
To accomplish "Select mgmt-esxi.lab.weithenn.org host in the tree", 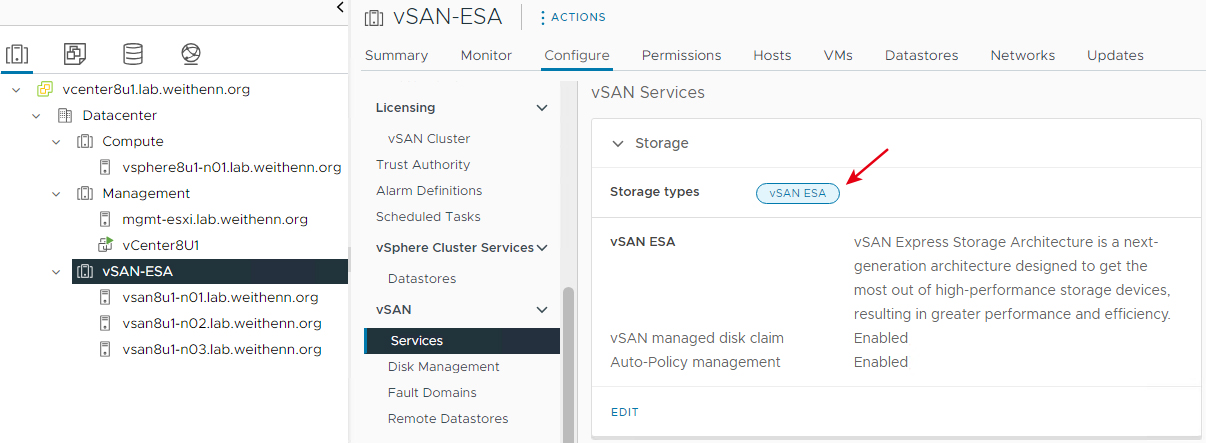I will click(215, 219).
